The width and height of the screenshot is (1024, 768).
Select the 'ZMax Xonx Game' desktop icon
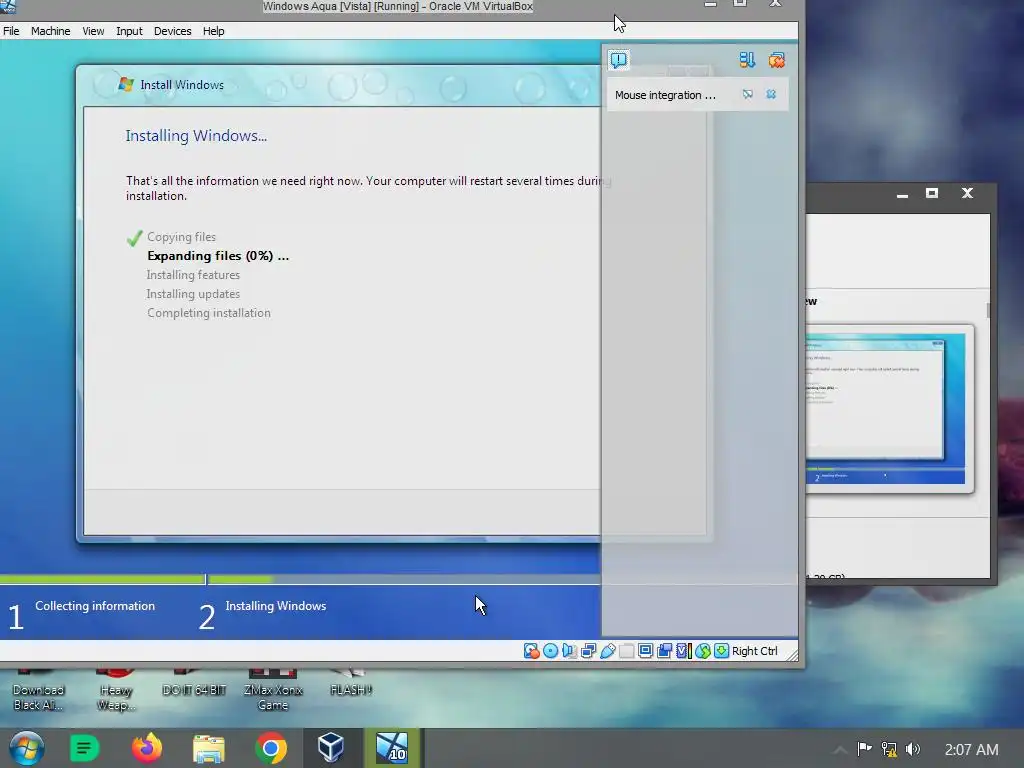coord(273,691)
